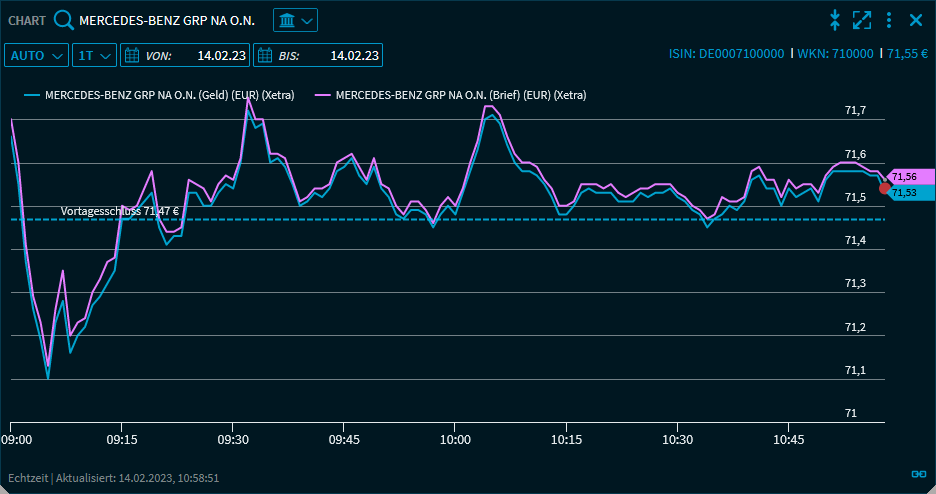
Task: Click the link chain icon at bottom right
Action: point(918,474)
